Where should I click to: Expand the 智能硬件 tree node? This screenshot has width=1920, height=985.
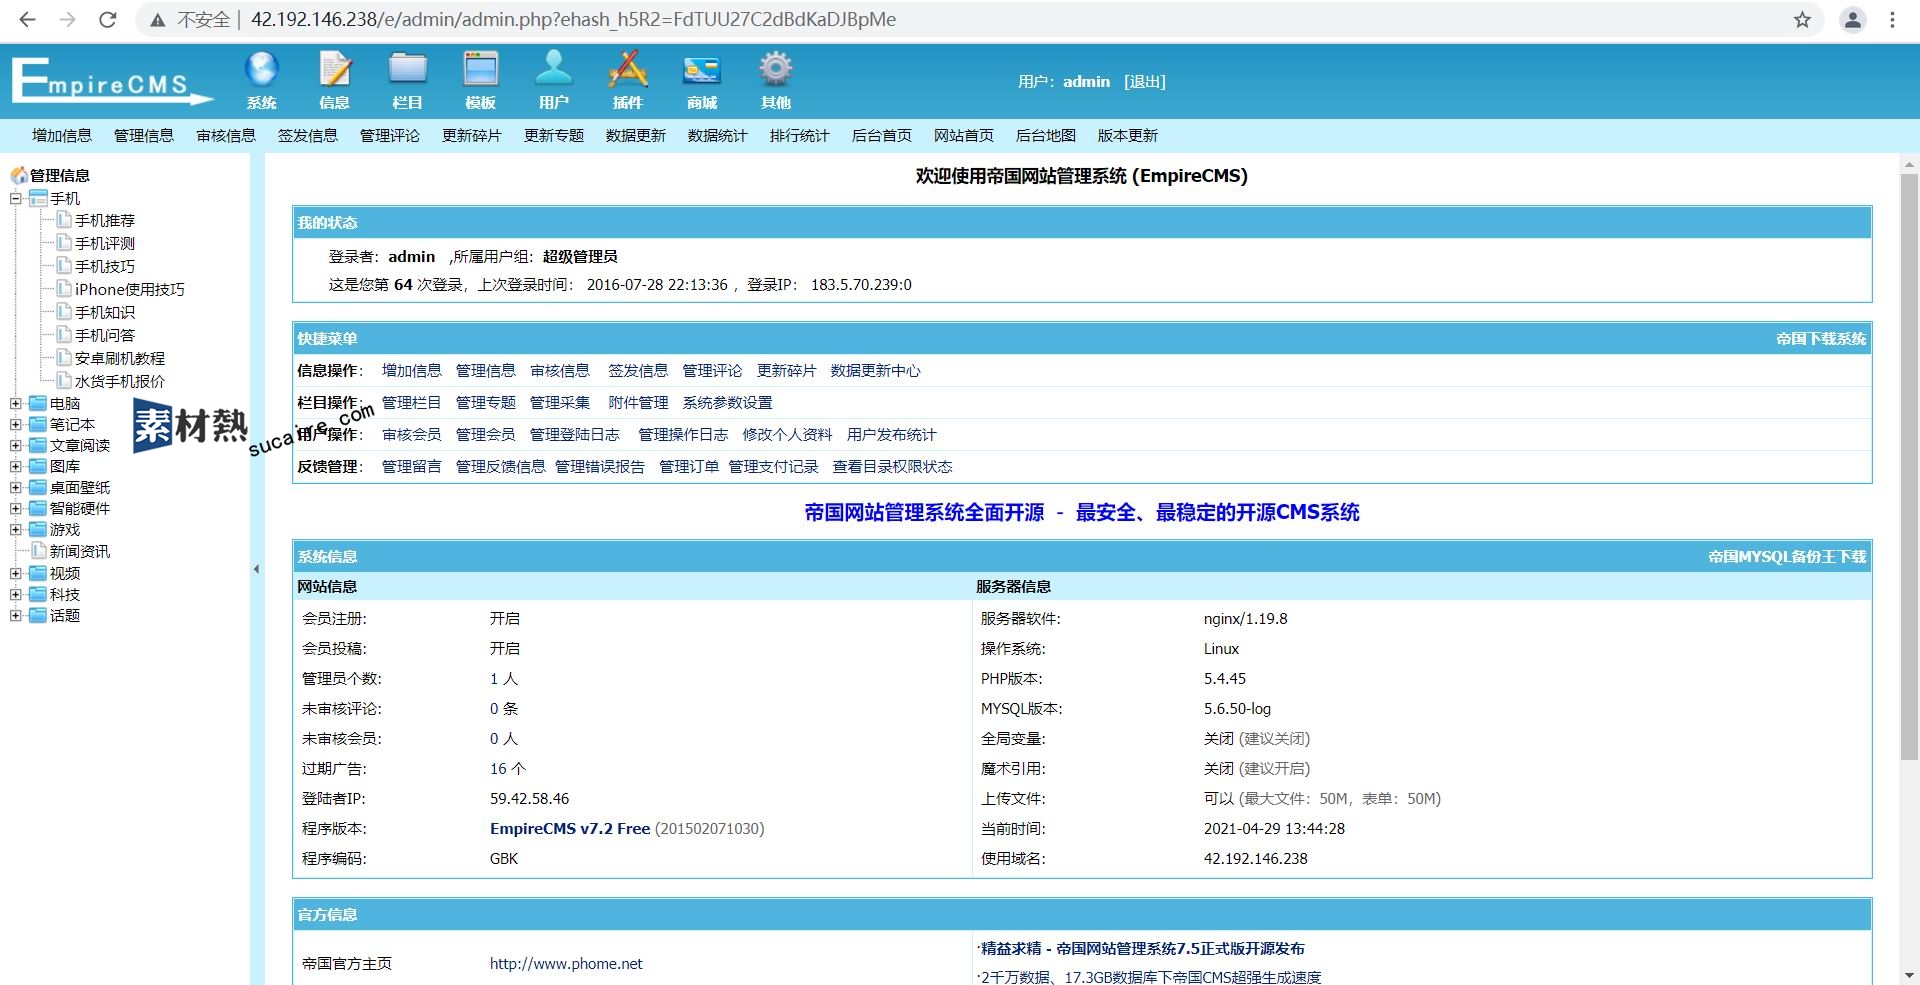point(15,509)
